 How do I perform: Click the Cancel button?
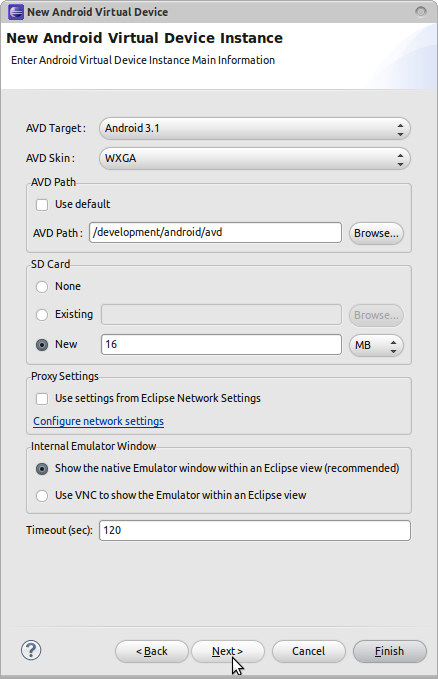coord(308,651)
